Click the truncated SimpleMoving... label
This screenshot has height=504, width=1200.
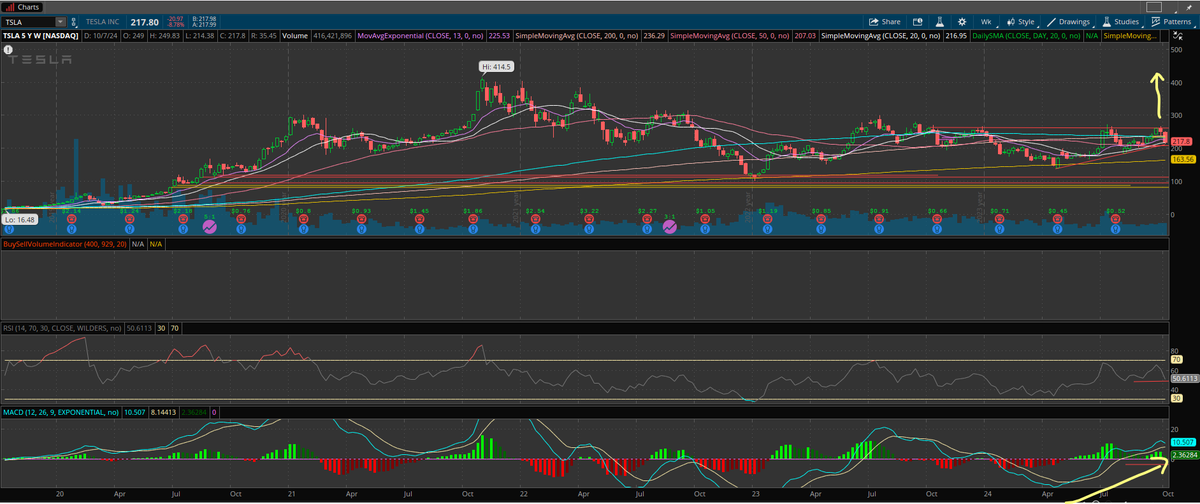click(1130, 36)
